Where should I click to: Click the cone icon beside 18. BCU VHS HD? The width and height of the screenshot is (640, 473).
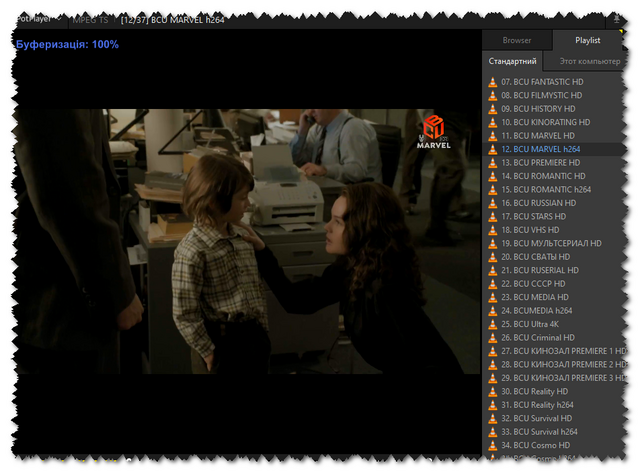(x=493, y=230)
